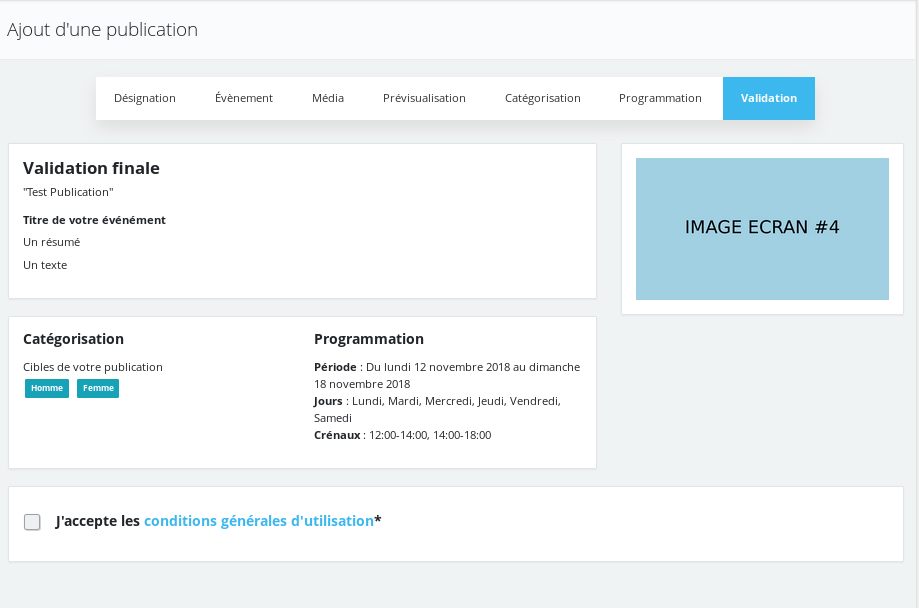Click the "Test Publication" title text

click(x=69, y=192)
